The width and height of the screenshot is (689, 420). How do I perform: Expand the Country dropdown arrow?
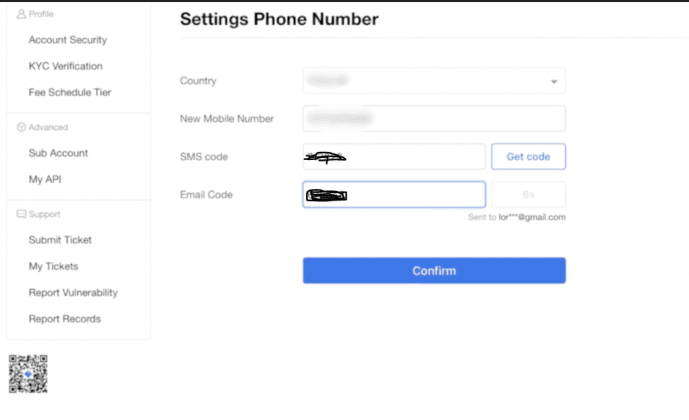click(554, 81)
